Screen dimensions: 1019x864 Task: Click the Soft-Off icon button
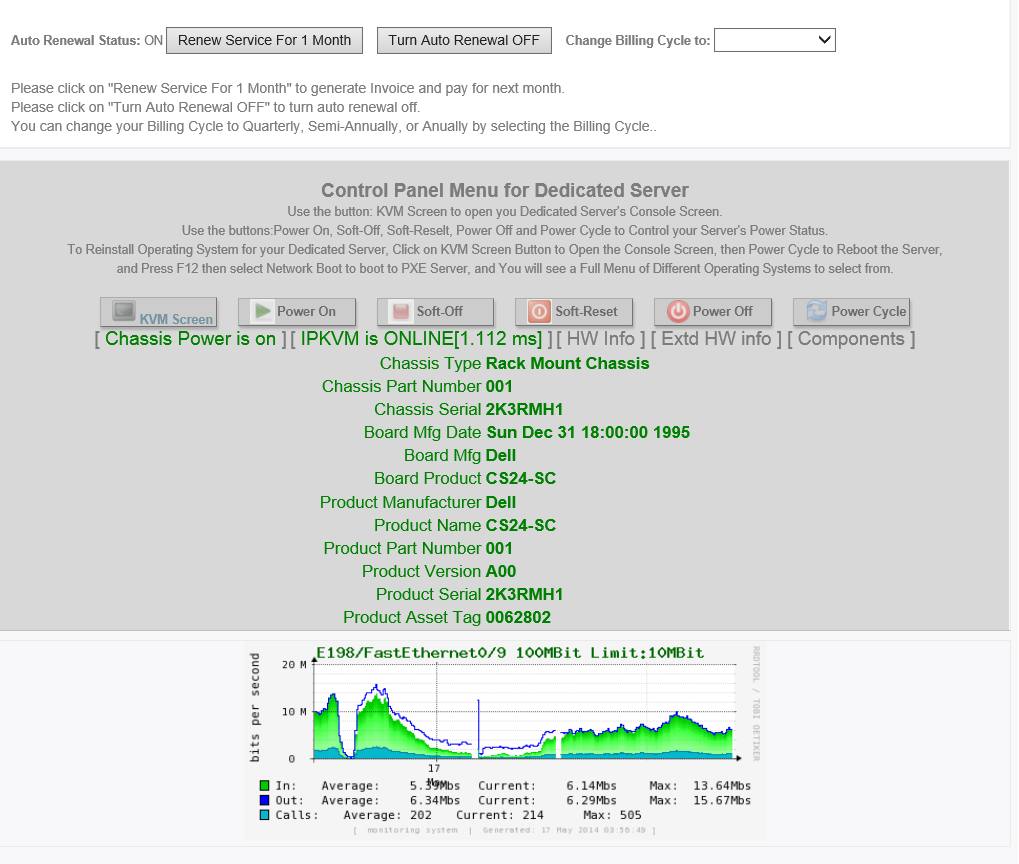[401, 312]
